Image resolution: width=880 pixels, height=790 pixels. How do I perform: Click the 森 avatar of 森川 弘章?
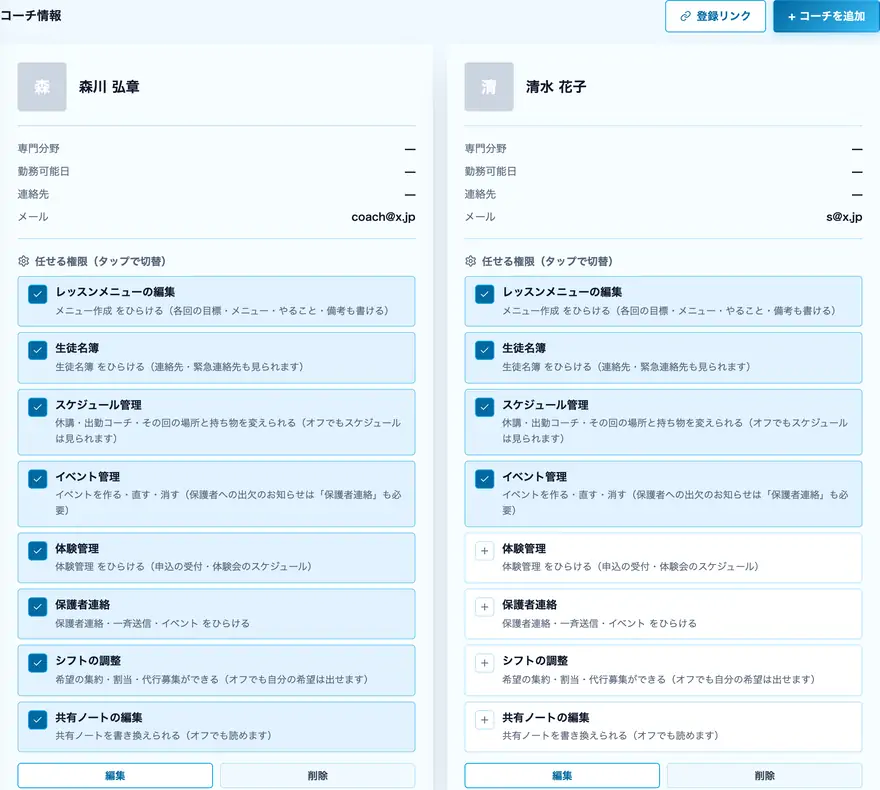(x=42, y=86)
